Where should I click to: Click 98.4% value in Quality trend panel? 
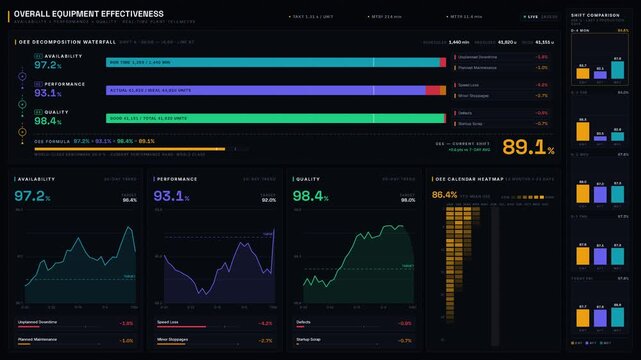coord(311,196)
